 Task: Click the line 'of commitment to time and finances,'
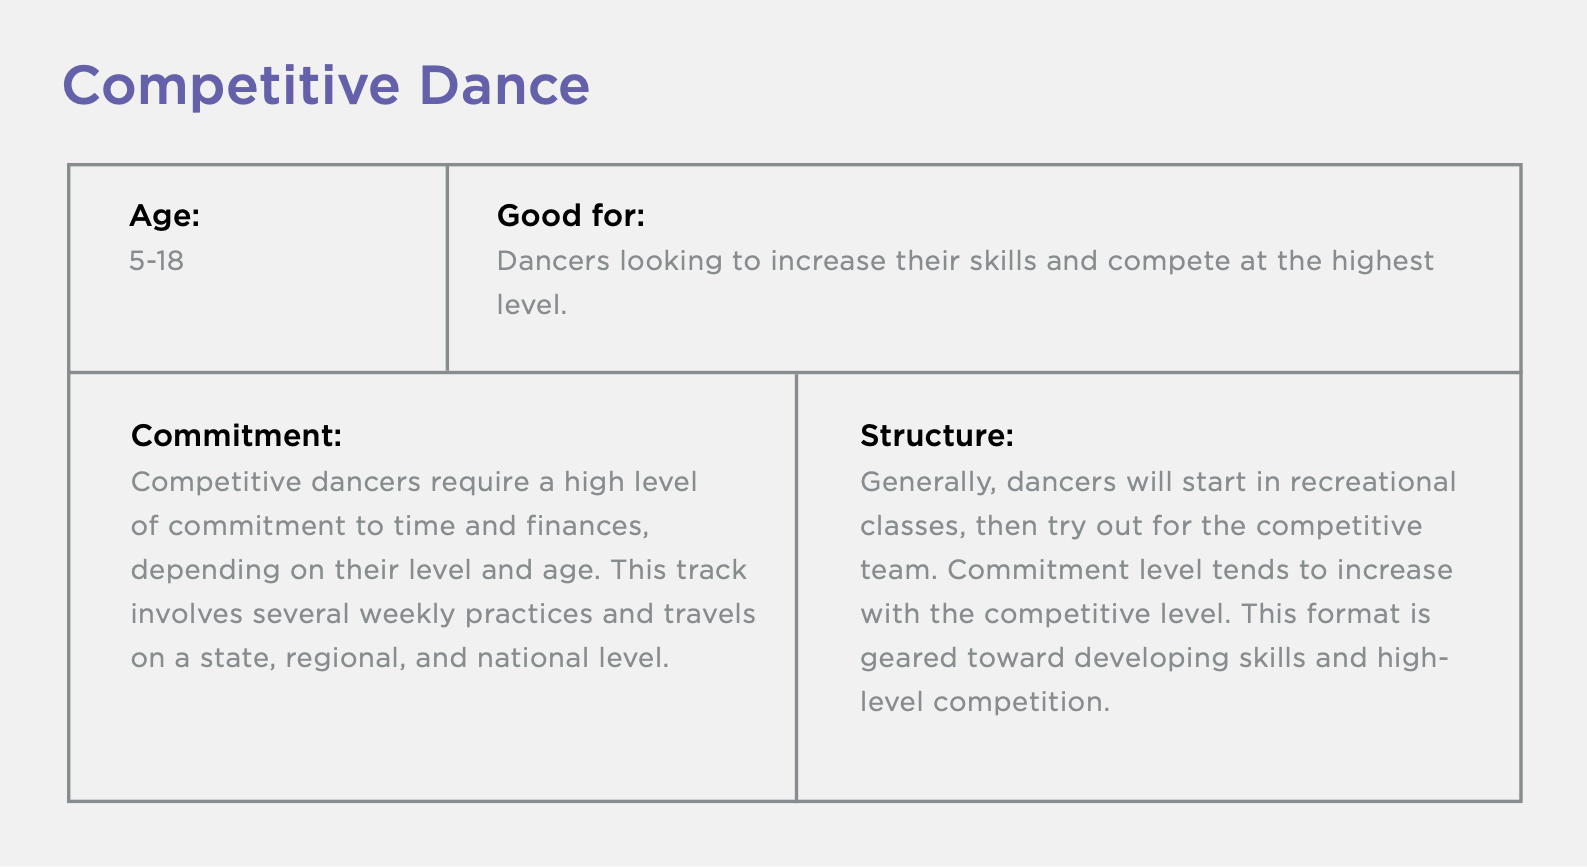tap(389, 526)
